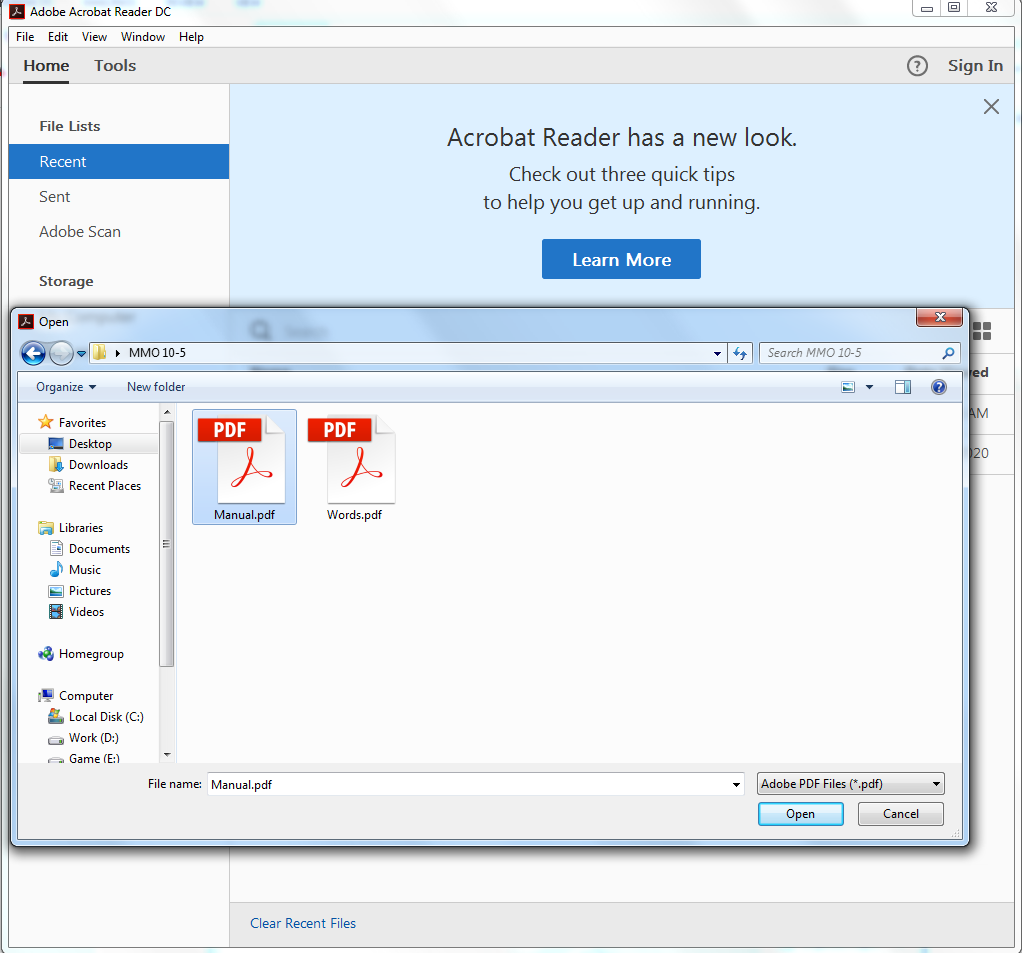The height and width of the screenshot is (953, 1022).
Task: Click the Back arrow in Open dialog
Action: [33, 353]
